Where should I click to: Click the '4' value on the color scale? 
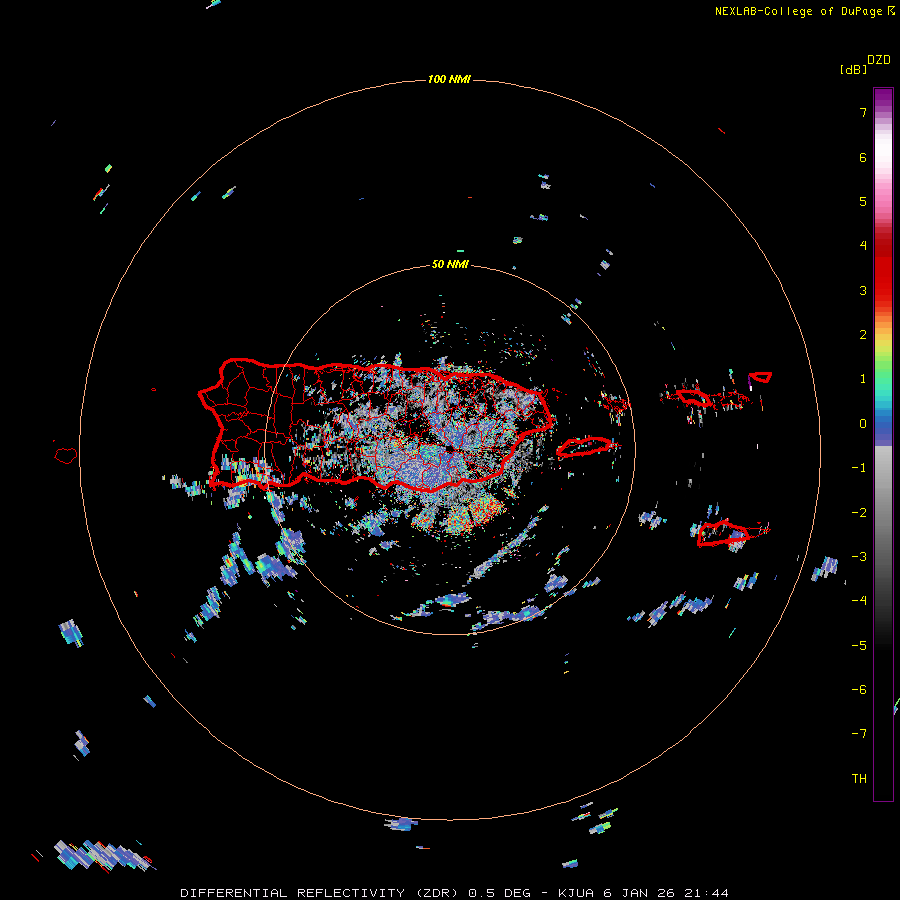coord(863,246)
